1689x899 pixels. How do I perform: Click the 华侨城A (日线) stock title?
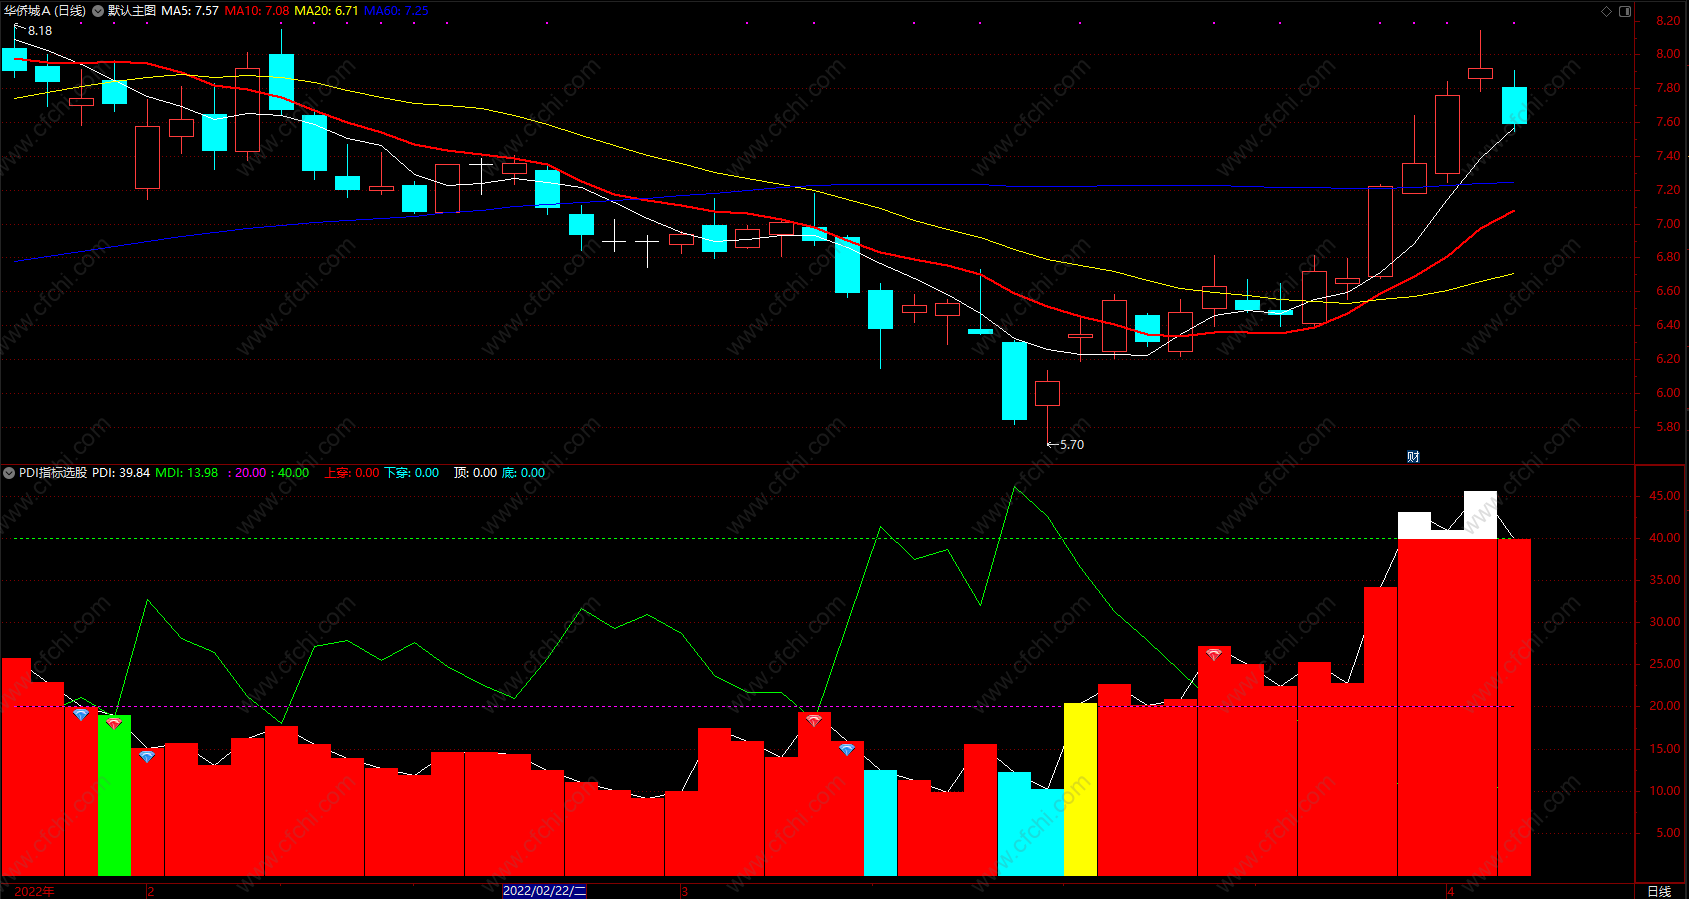pos(44,11)
